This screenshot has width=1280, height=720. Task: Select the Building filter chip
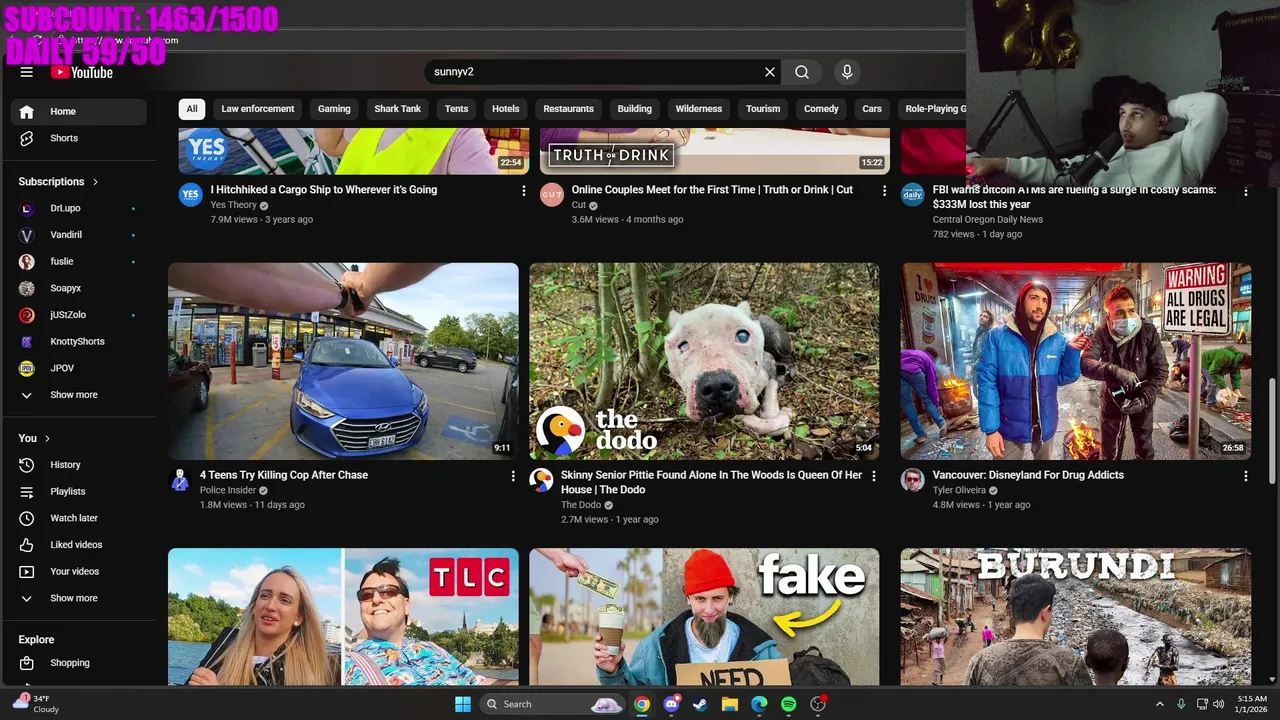coord(634,109)
